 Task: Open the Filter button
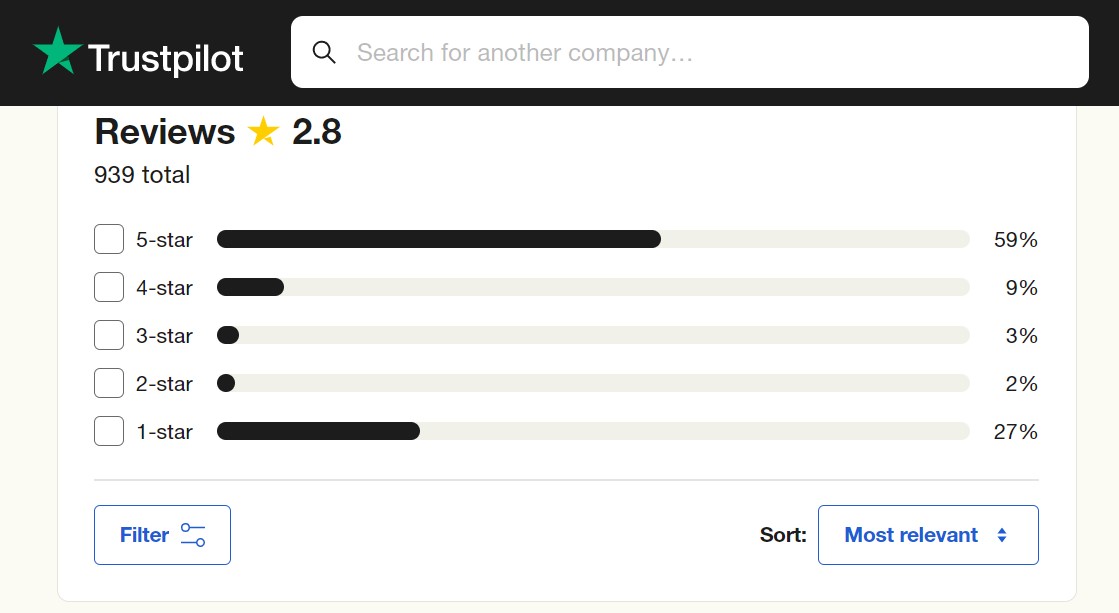pos(162,535)
